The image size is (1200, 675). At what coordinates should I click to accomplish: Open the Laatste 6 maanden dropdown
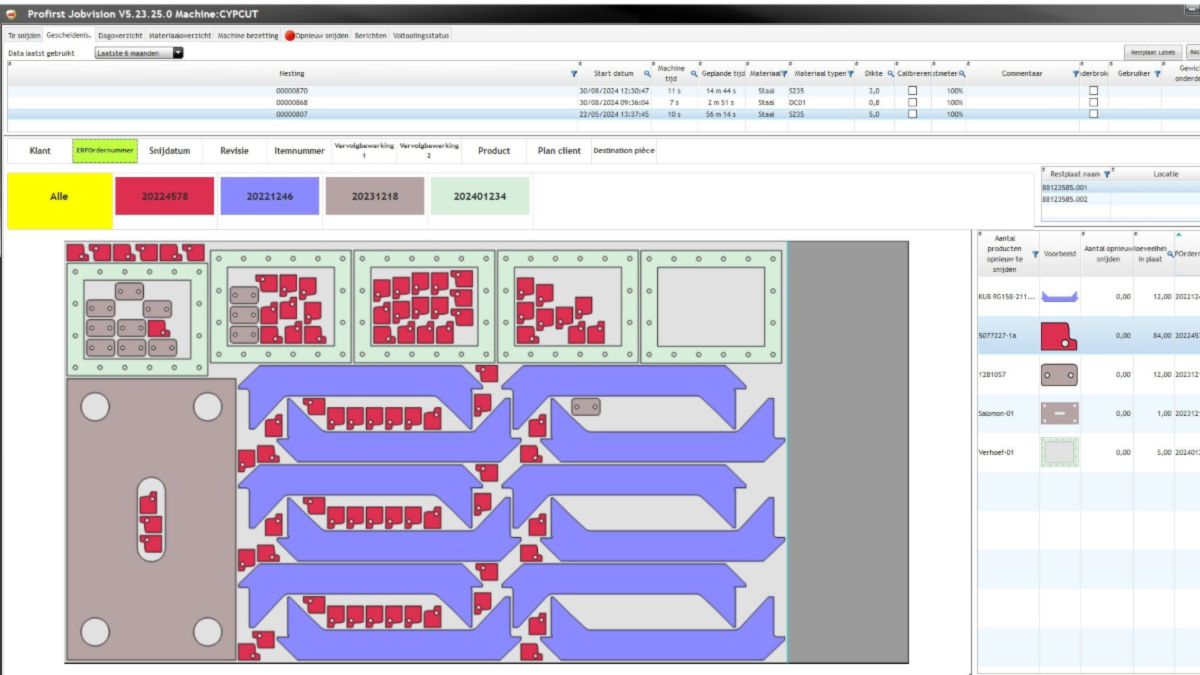click(180, 52)
